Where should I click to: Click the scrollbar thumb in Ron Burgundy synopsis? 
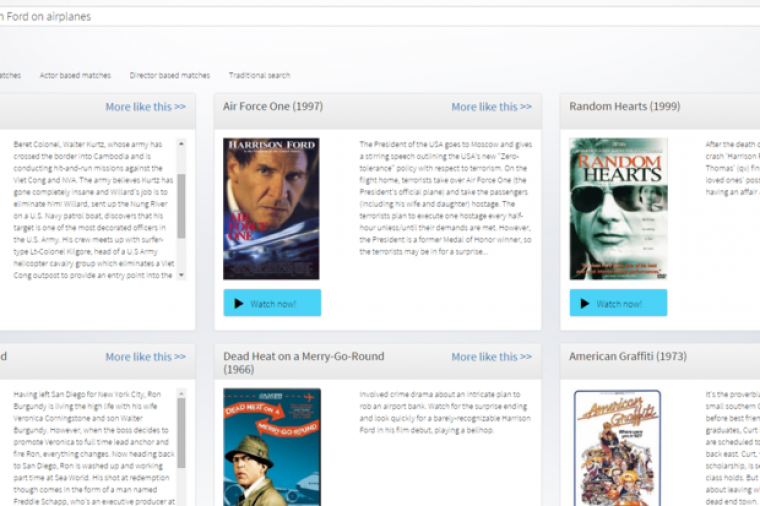pos(181,433)
